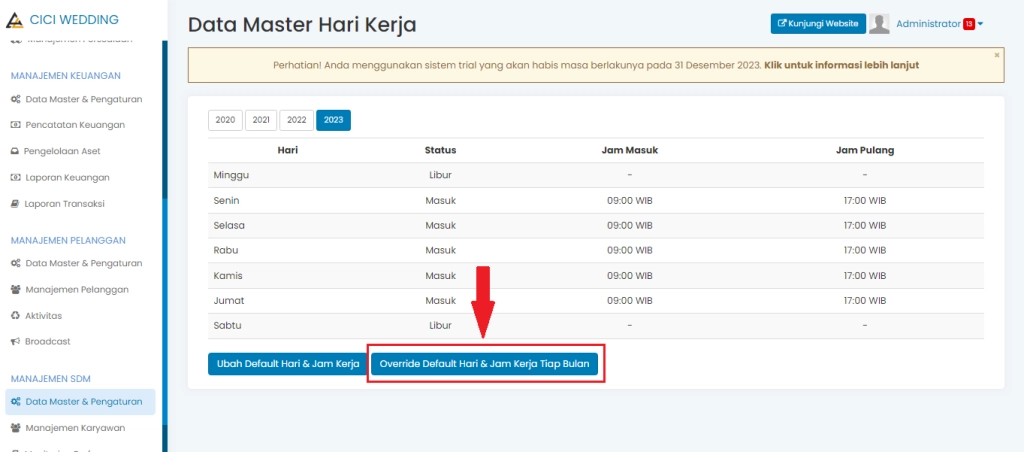Click the Selasa row day cell

pos(288,225)
